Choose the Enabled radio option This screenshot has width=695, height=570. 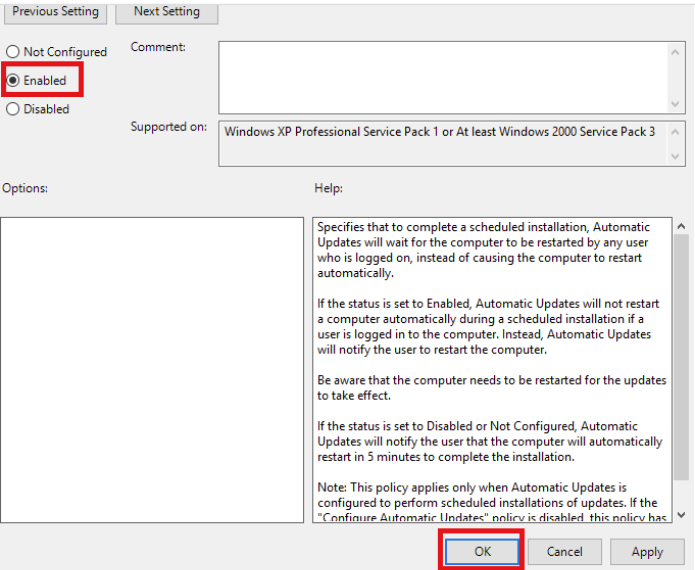tap(36, 80)
